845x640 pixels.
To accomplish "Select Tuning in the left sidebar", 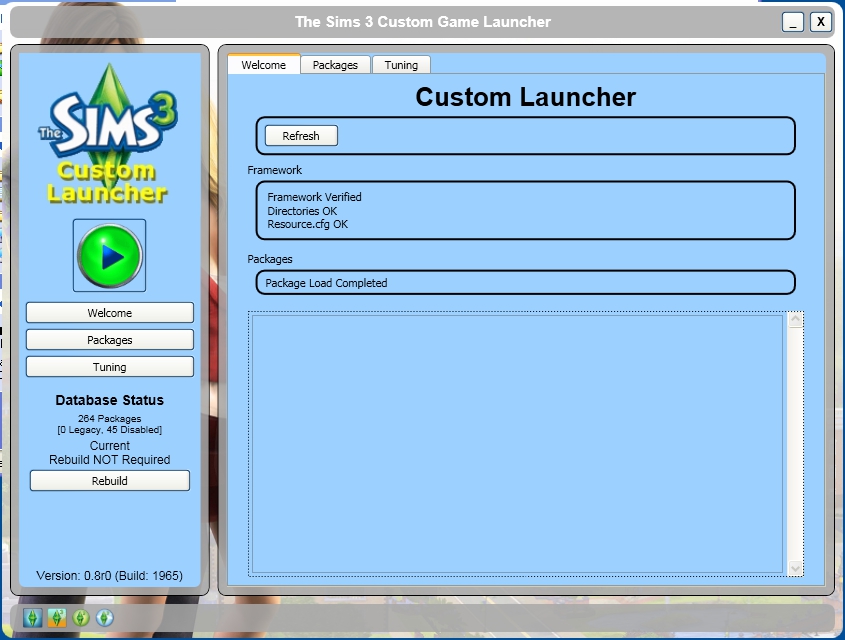I will coord(109,366).
